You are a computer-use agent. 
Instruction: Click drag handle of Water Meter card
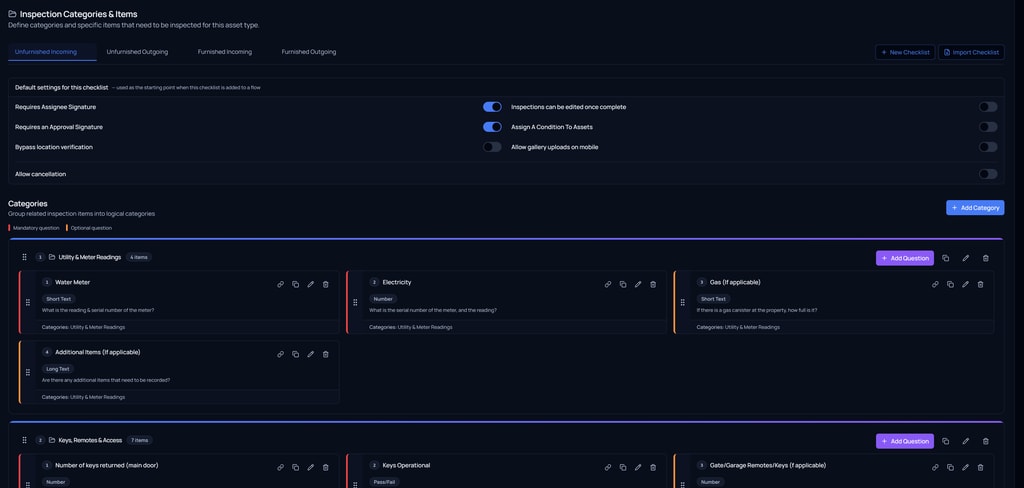click(x=27, y=302)
